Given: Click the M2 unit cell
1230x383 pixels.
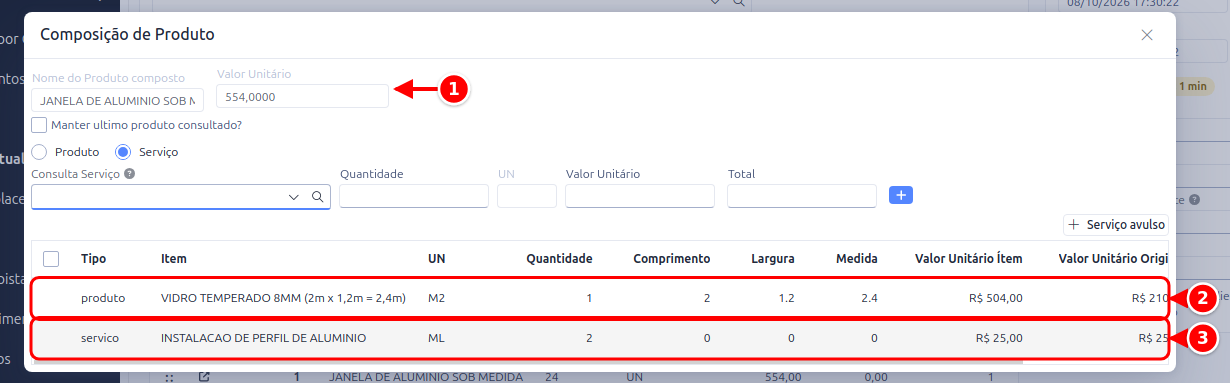Looking at the screenshot, I should [x=437, y=298].
